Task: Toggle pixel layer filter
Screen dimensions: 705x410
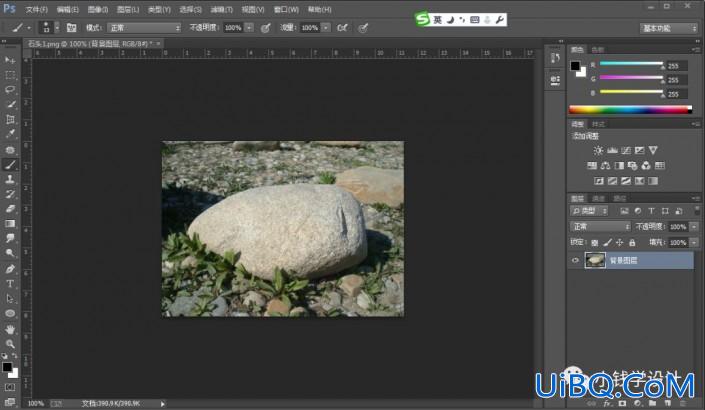Action: point(624,211)
